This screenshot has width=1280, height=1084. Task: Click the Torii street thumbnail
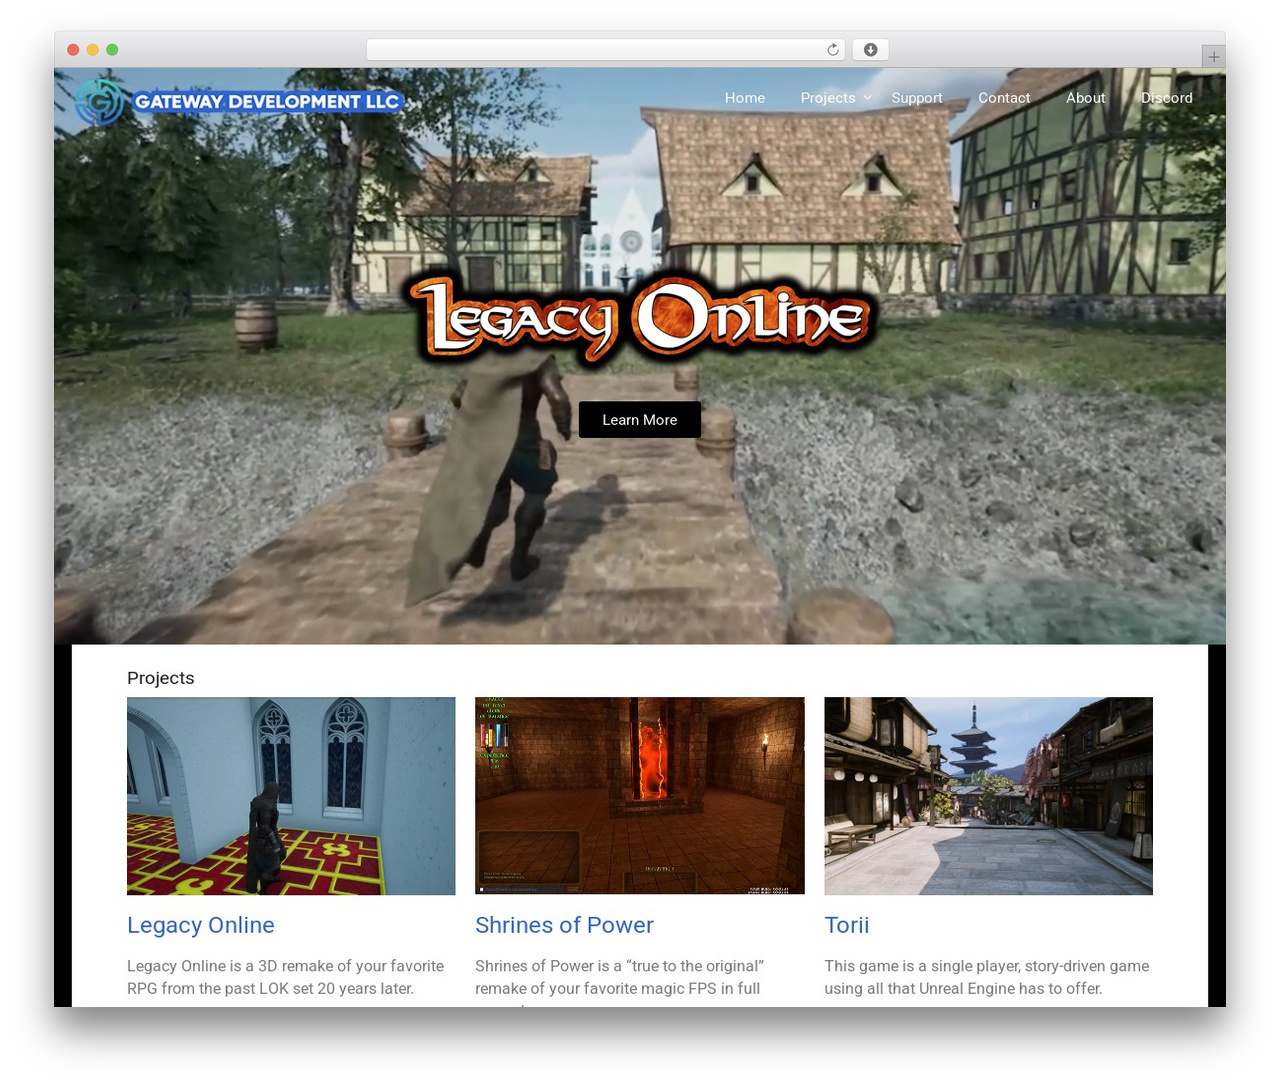point(988,796)
